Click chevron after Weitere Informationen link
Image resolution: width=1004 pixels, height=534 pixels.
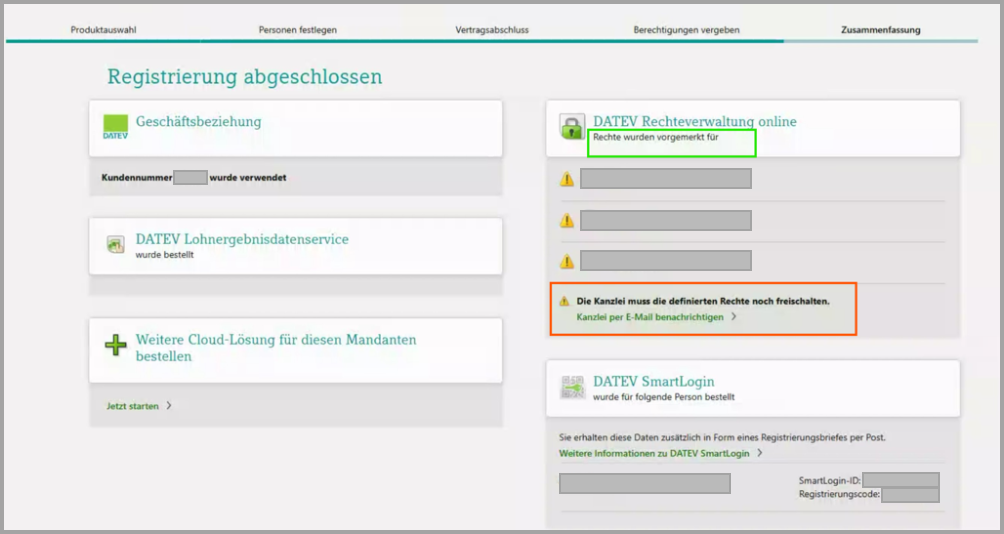760,453
